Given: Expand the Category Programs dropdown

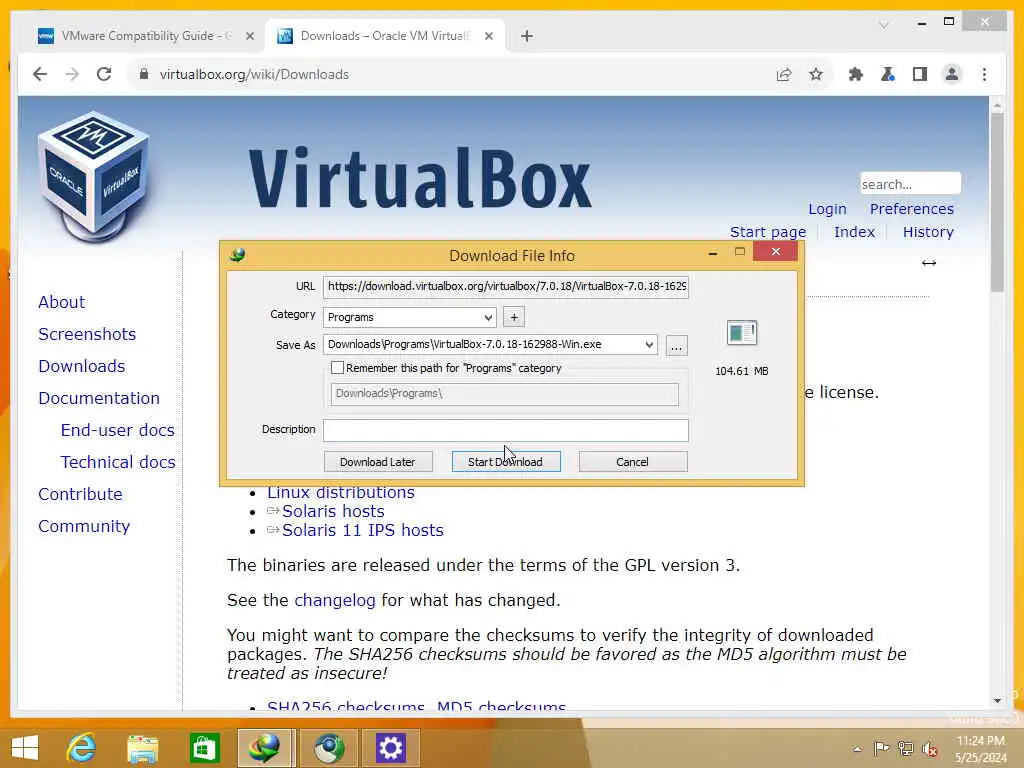Looking at the screenshot, I should pyautogui.click(x=488, y=317).
